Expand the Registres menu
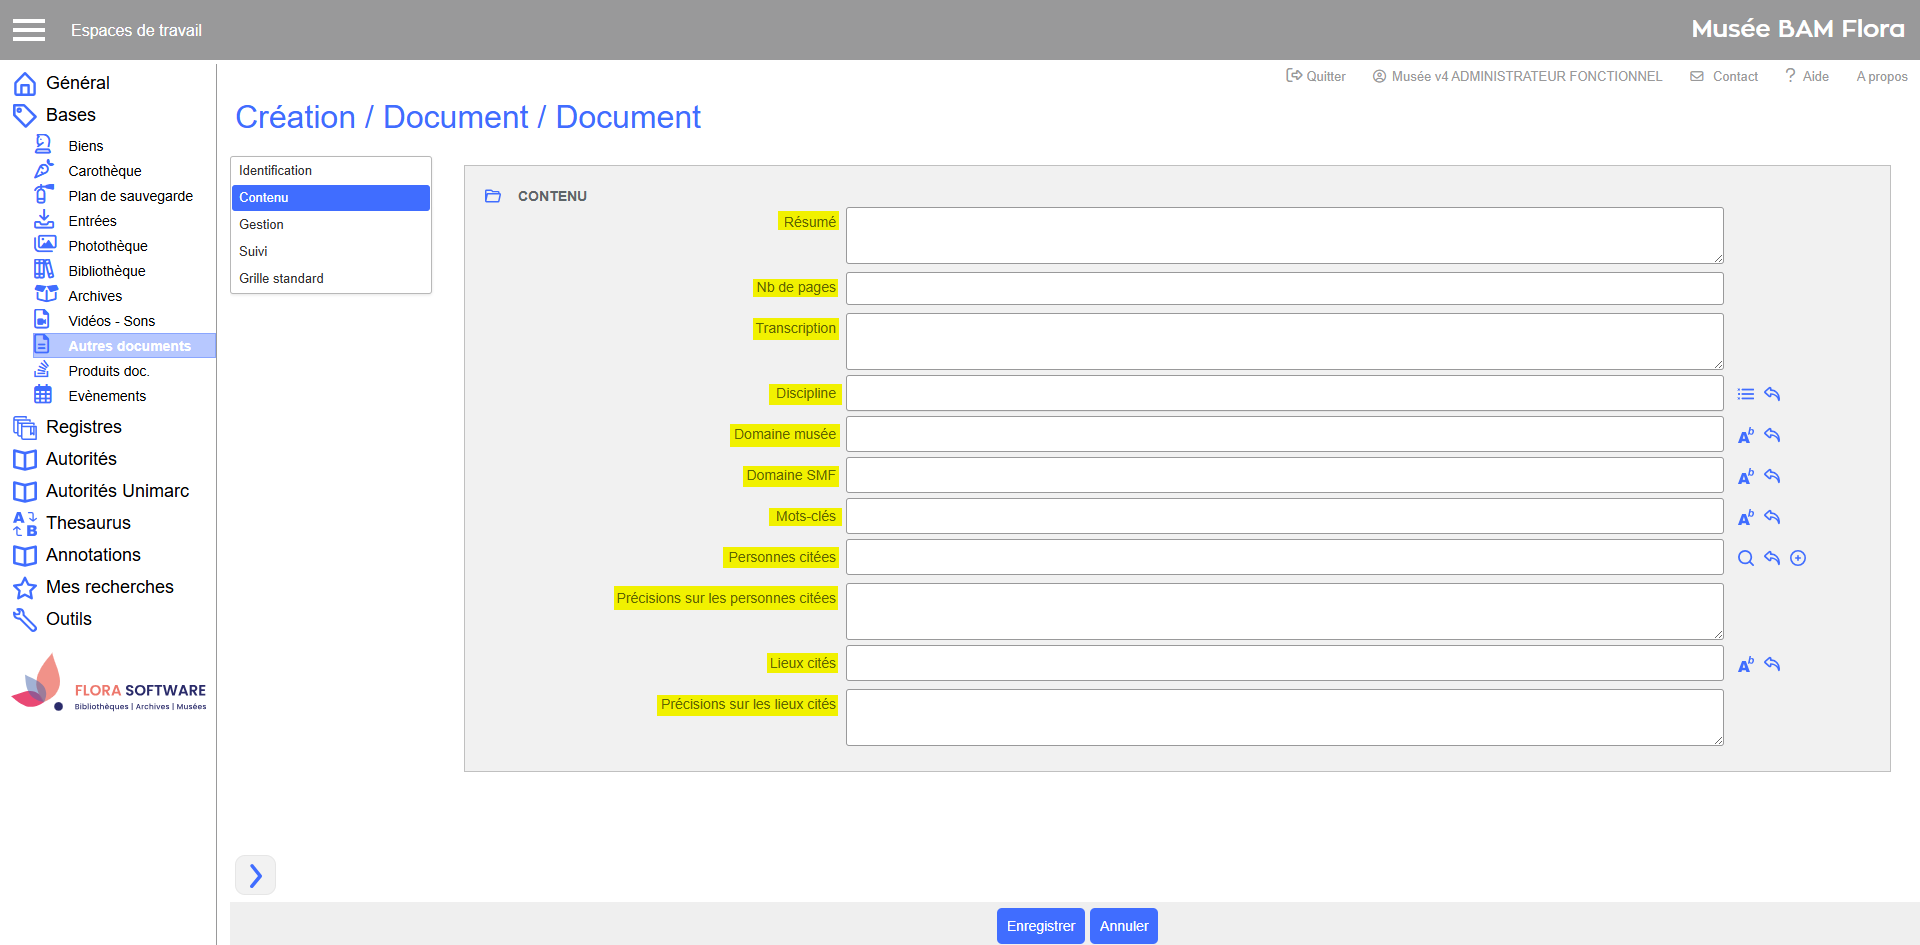The width and height of the screenshot is (1920, 945). coord(84,427)
